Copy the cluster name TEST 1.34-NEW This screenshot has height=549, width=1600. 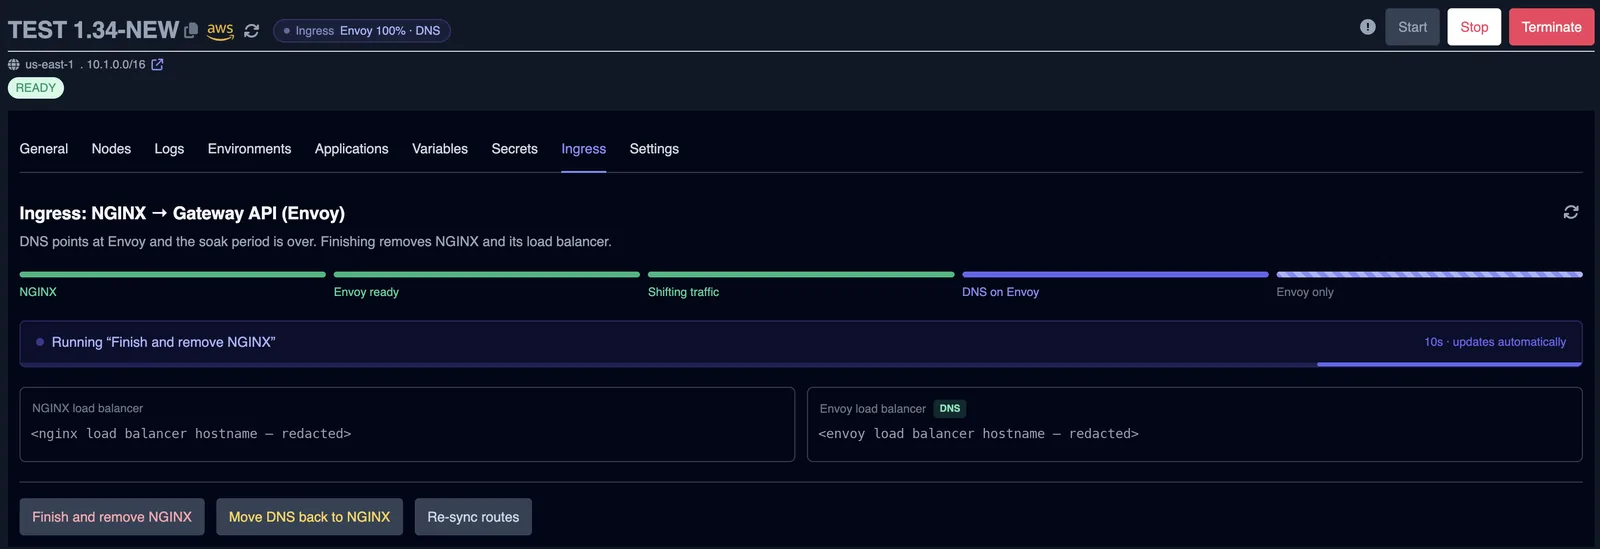click(x=191, y=31)
